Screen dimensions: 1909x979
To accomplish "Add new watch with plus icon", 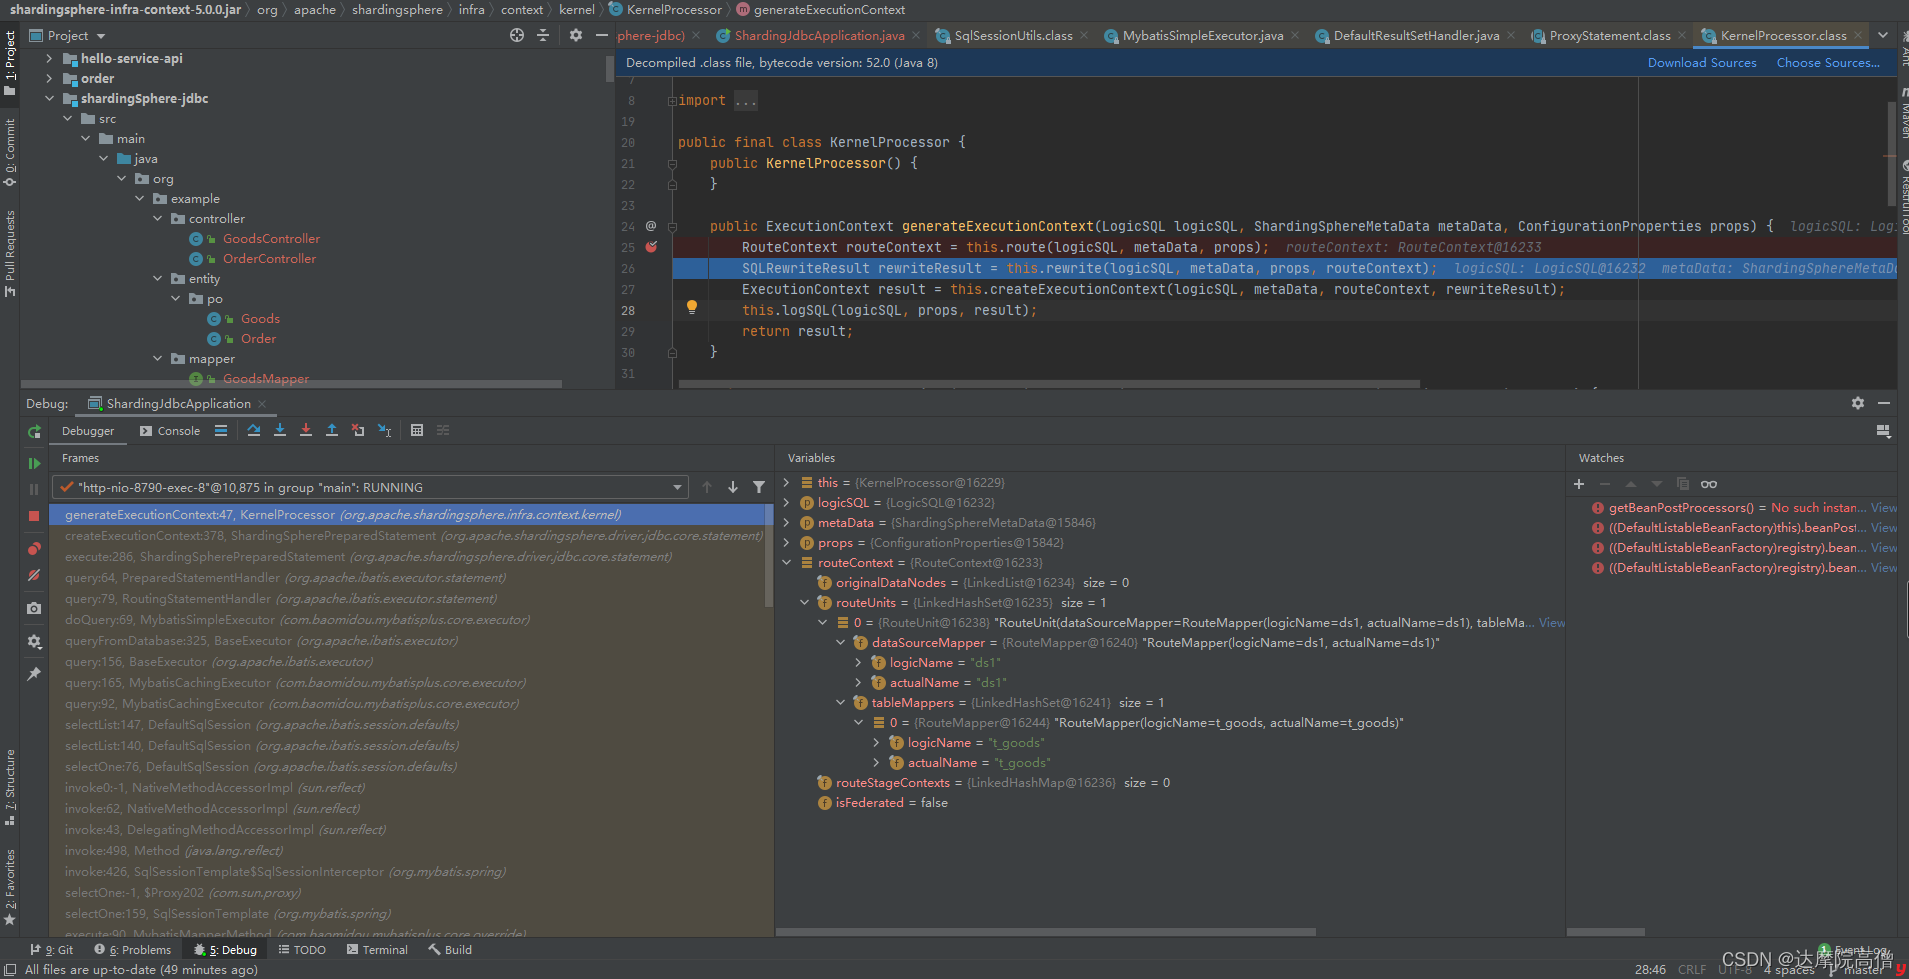I will [1579, 484].
